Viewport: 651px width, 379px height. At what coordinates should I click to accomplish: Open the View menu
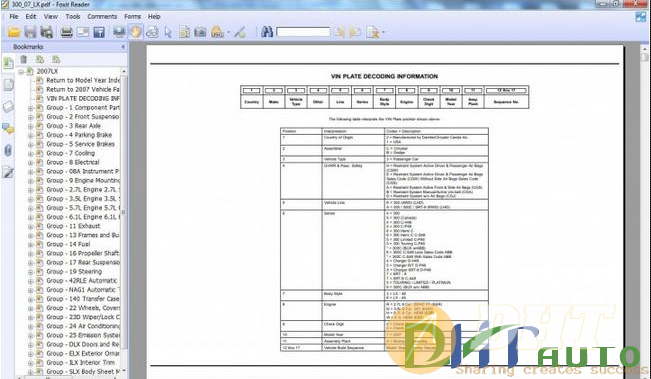[x=51, y=17]
